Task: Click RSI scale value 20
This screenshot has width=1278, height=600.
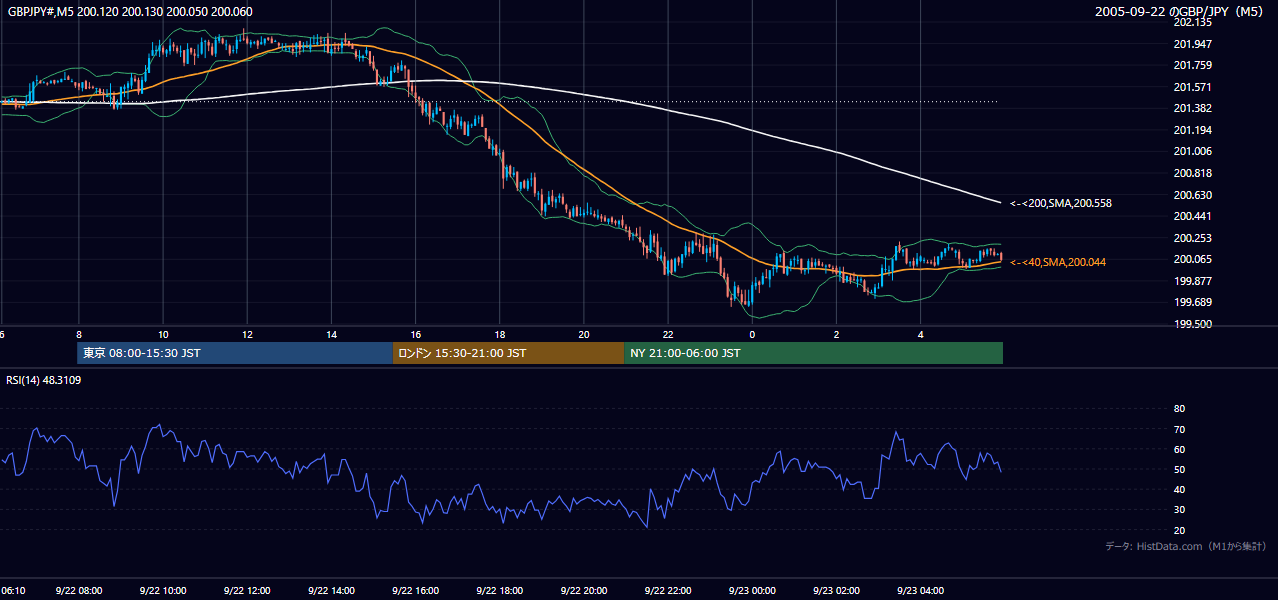Action: 1179,530
